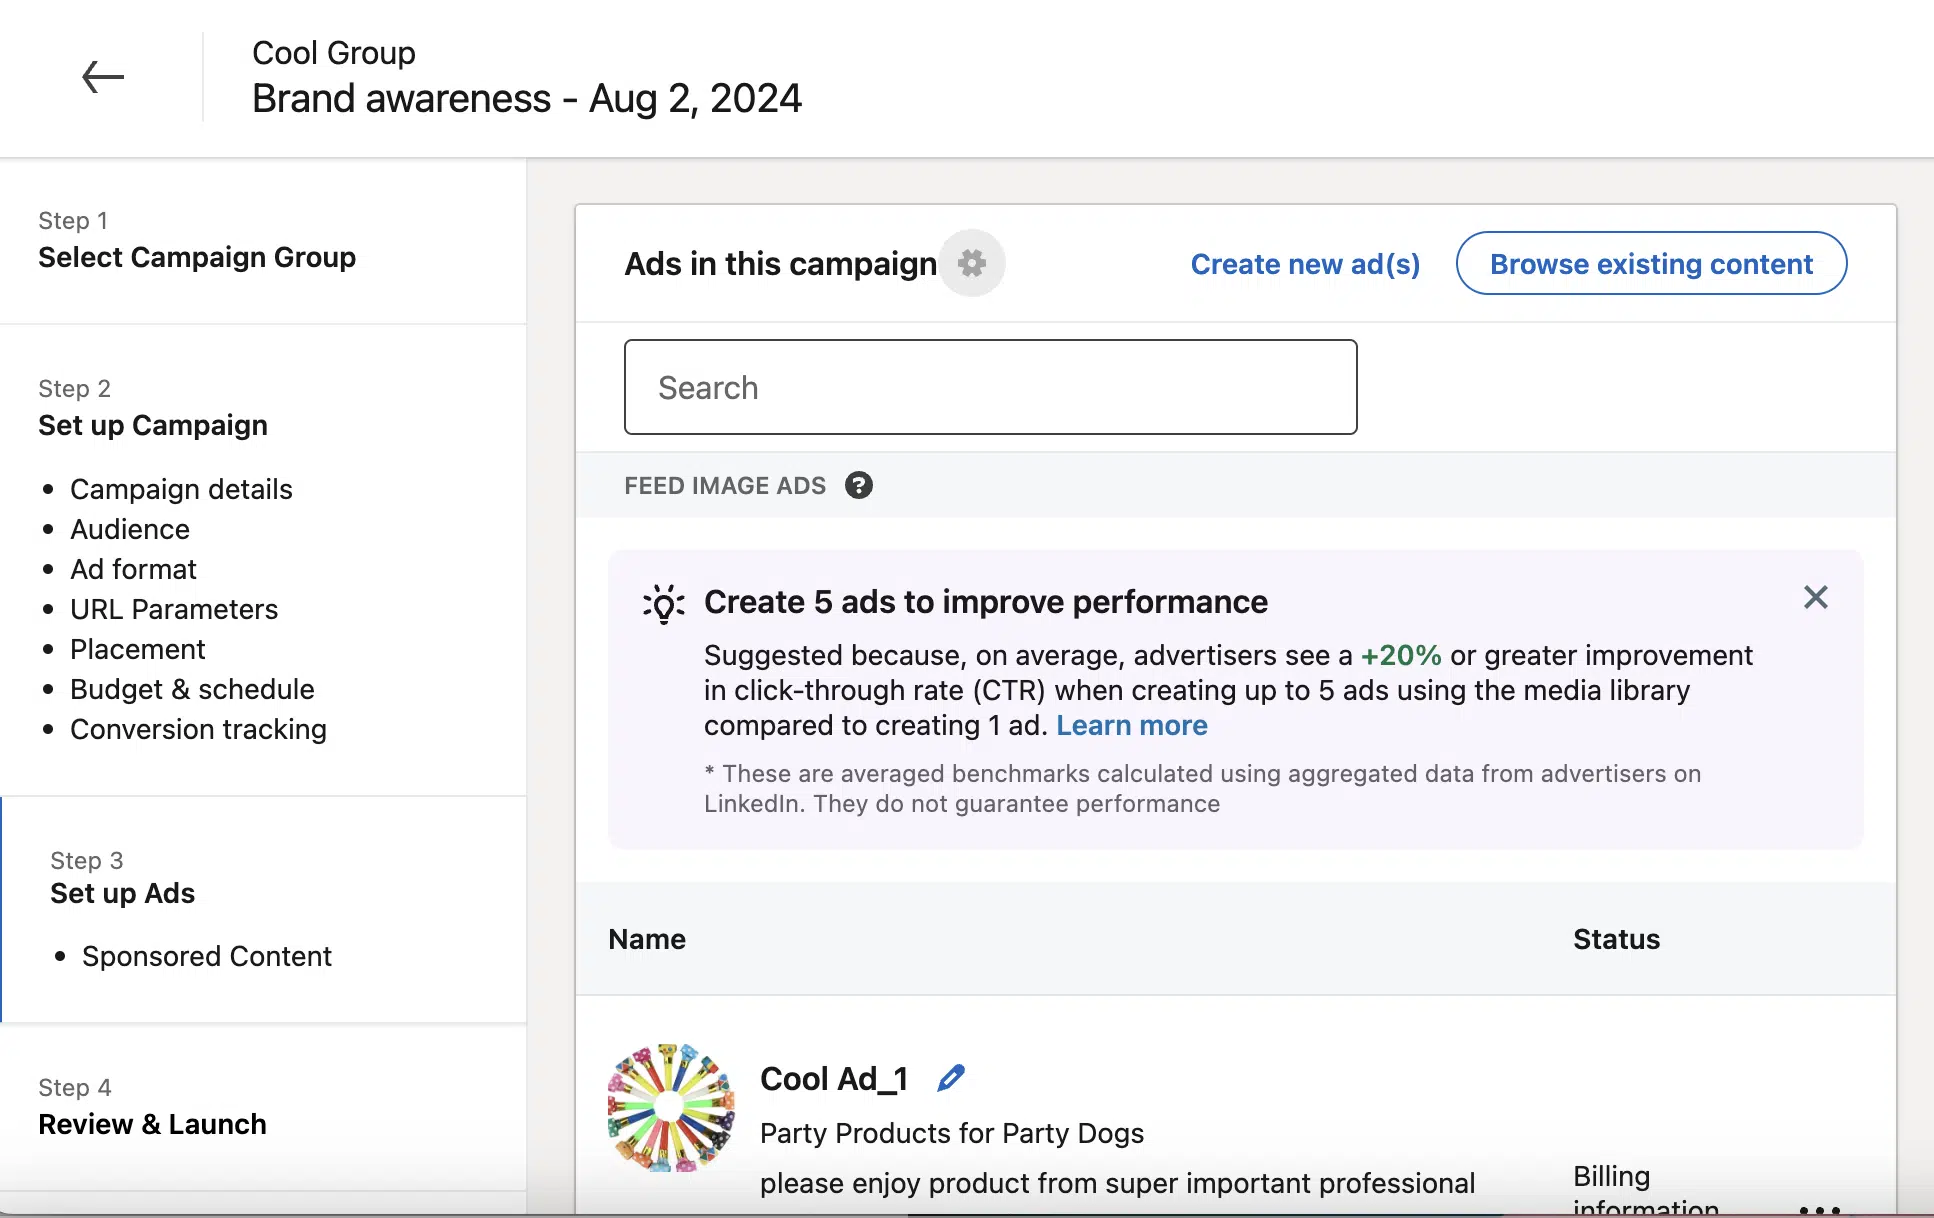
Task: Open the Audience section
Action: (130, 529)
